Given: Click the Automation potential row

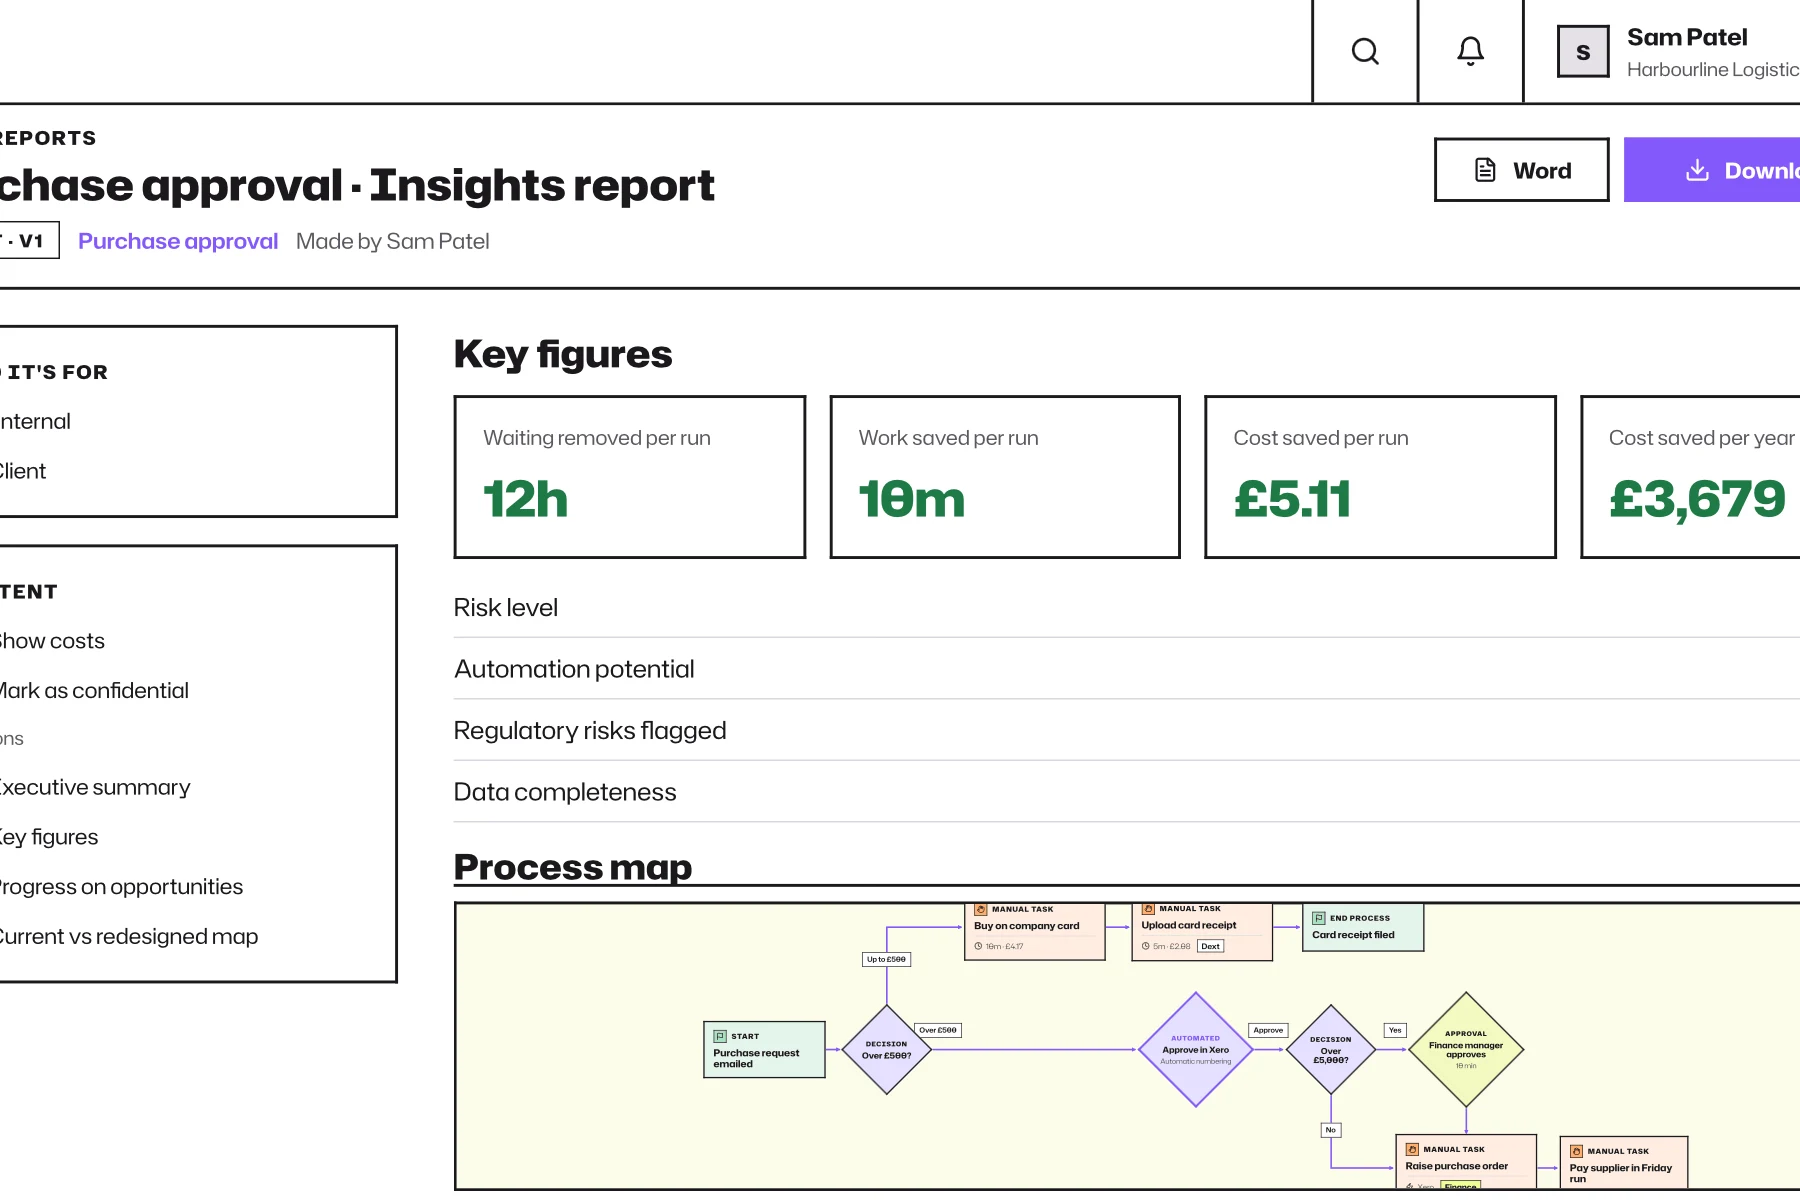Looking at the screenshot, I should pos(1127,669).
